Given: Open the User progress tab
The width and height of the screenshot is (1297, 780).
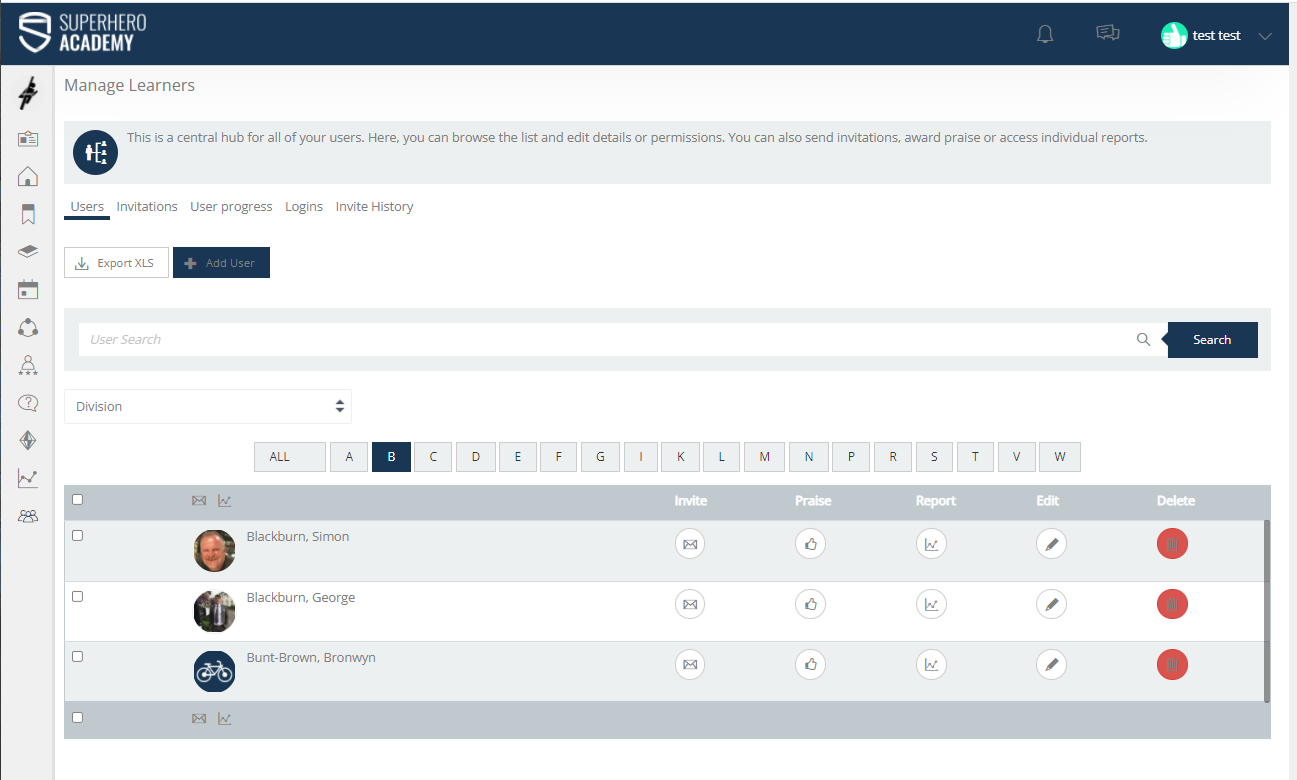Looking at the screenshot, I should [x=231, y=207].
